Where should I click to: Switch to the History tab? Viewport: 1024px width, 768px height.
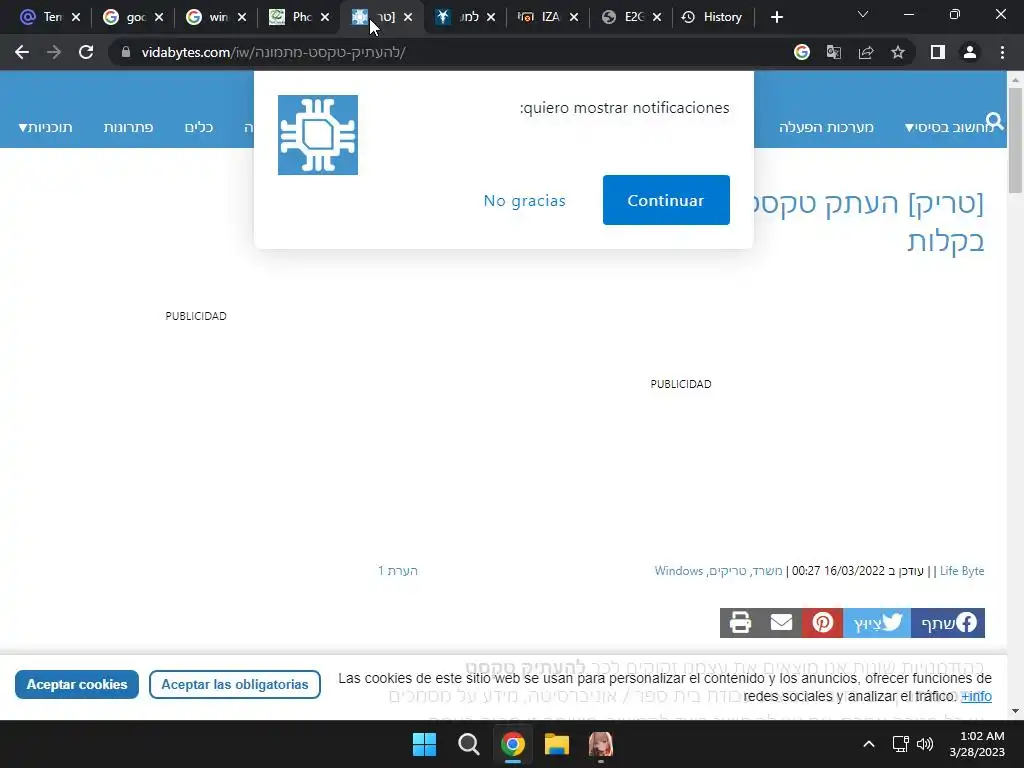coord(712,17)
